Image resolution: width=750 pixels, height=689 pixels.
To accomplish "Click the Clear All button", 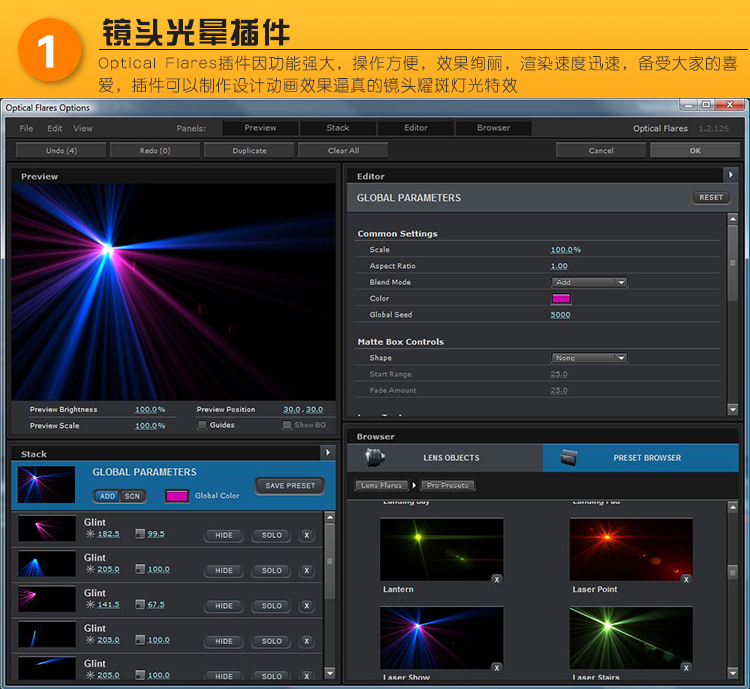I will pos(343,150).
